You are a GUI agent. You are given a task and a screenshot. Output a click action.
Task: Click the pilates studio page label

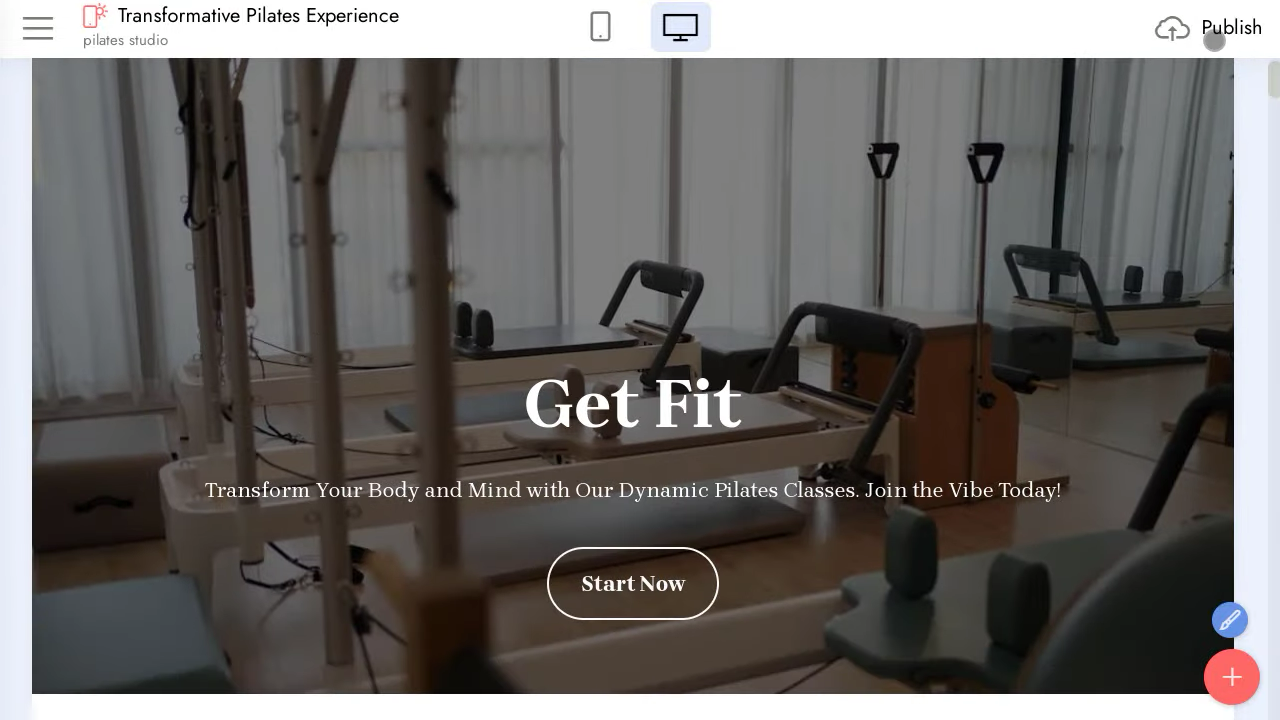pos(126,40)
